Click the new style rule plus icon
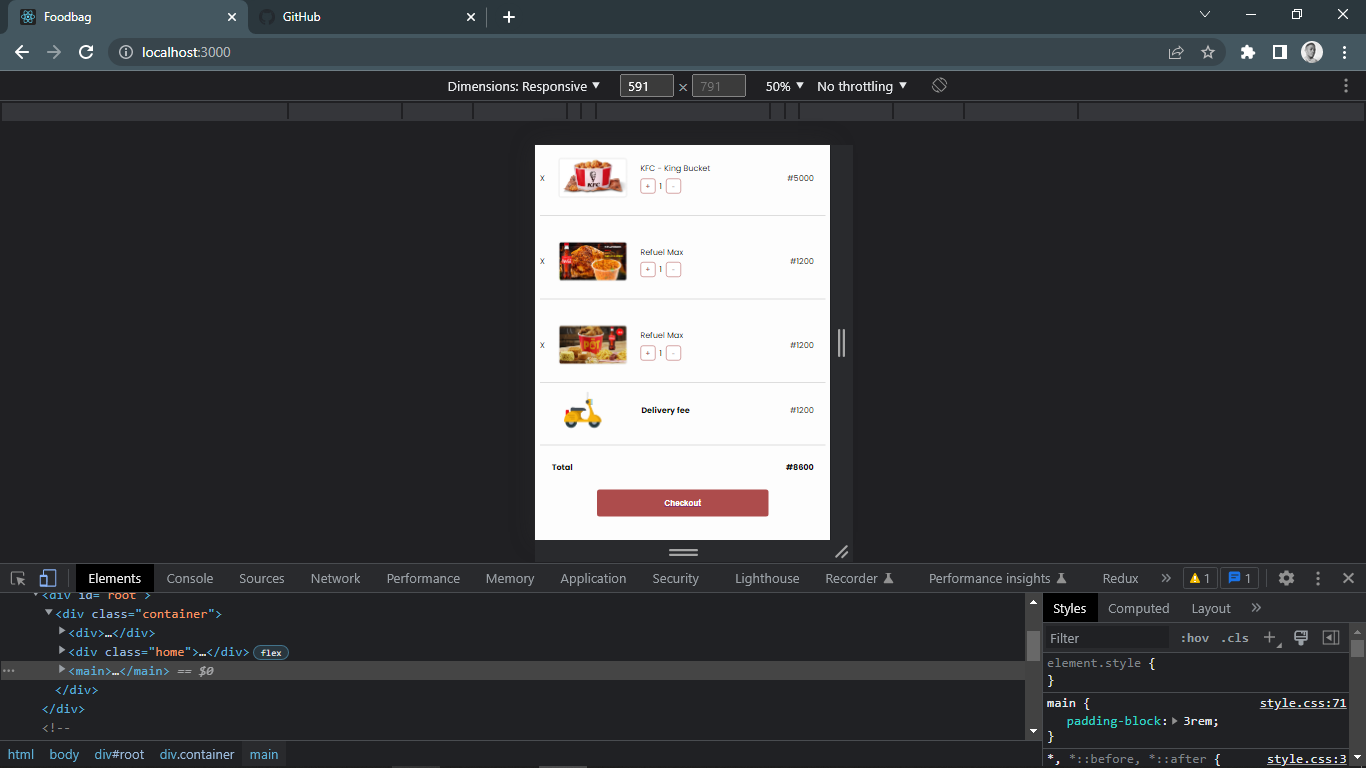The height and width of the screenshot is (768, 1366). 1270,637
